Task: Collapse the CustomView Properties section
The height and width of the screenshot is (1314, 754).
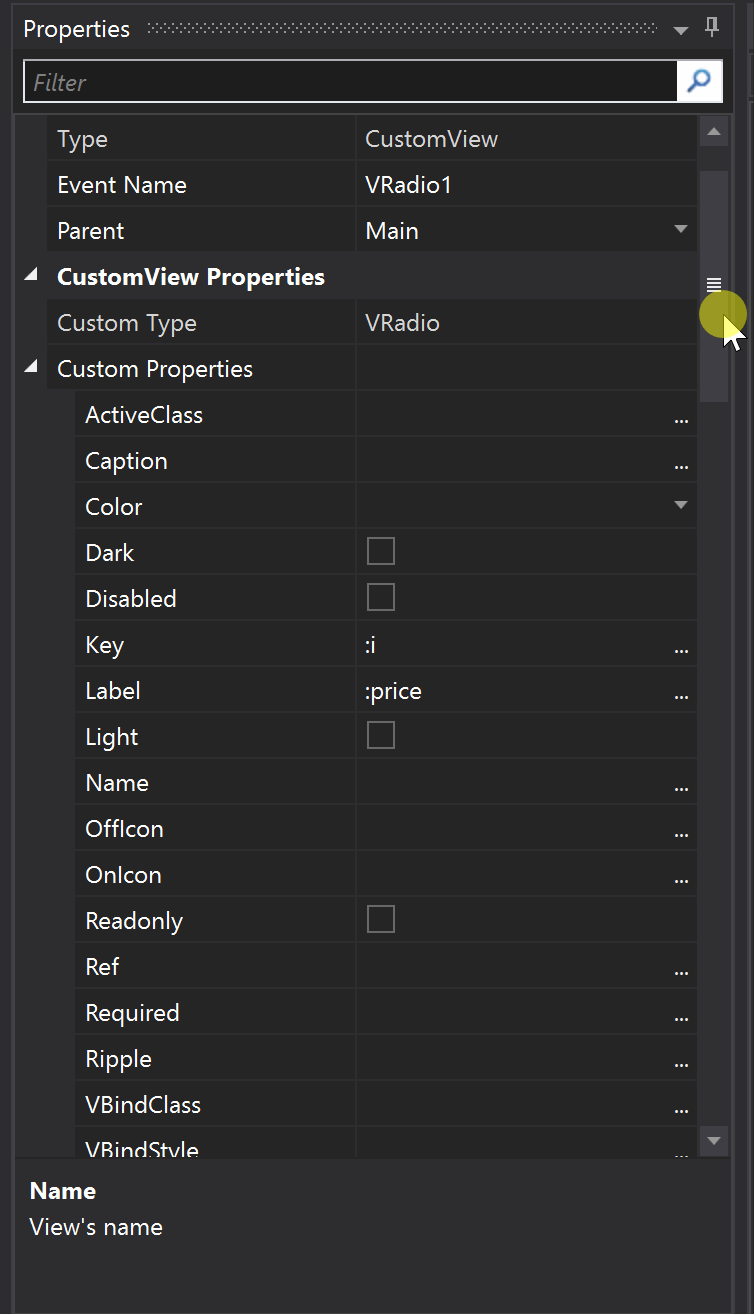Action: [x=31, y=276]
